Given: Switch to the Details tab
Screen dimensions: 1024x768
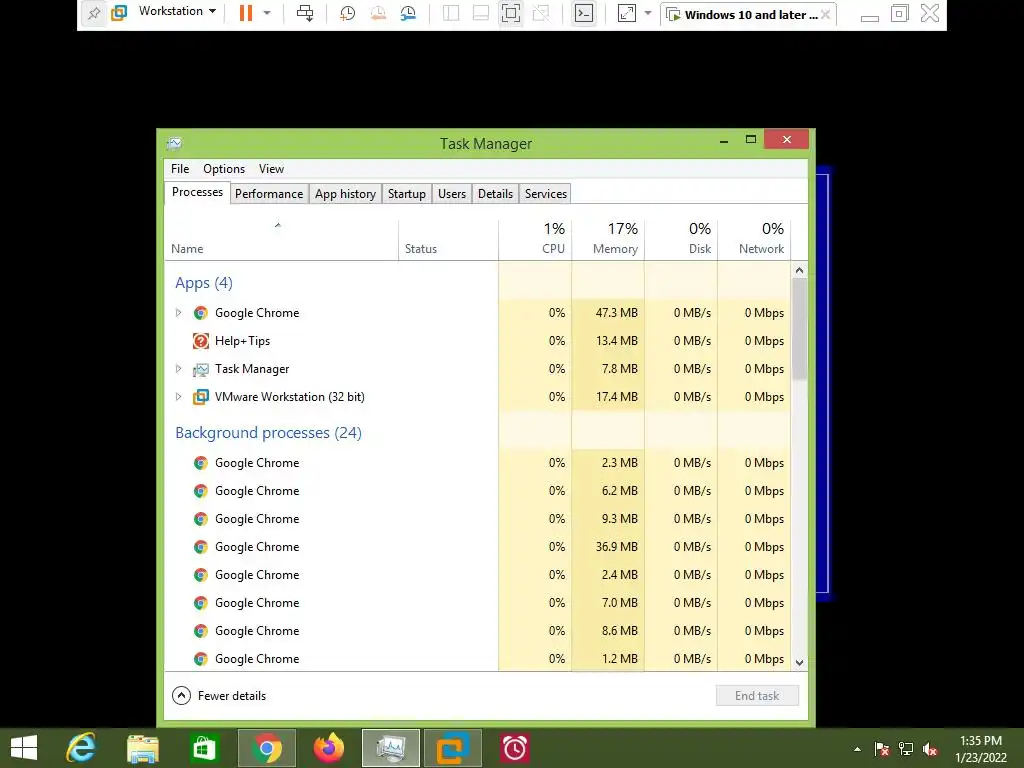Looking at the screenshot, I should pos(495,193).
